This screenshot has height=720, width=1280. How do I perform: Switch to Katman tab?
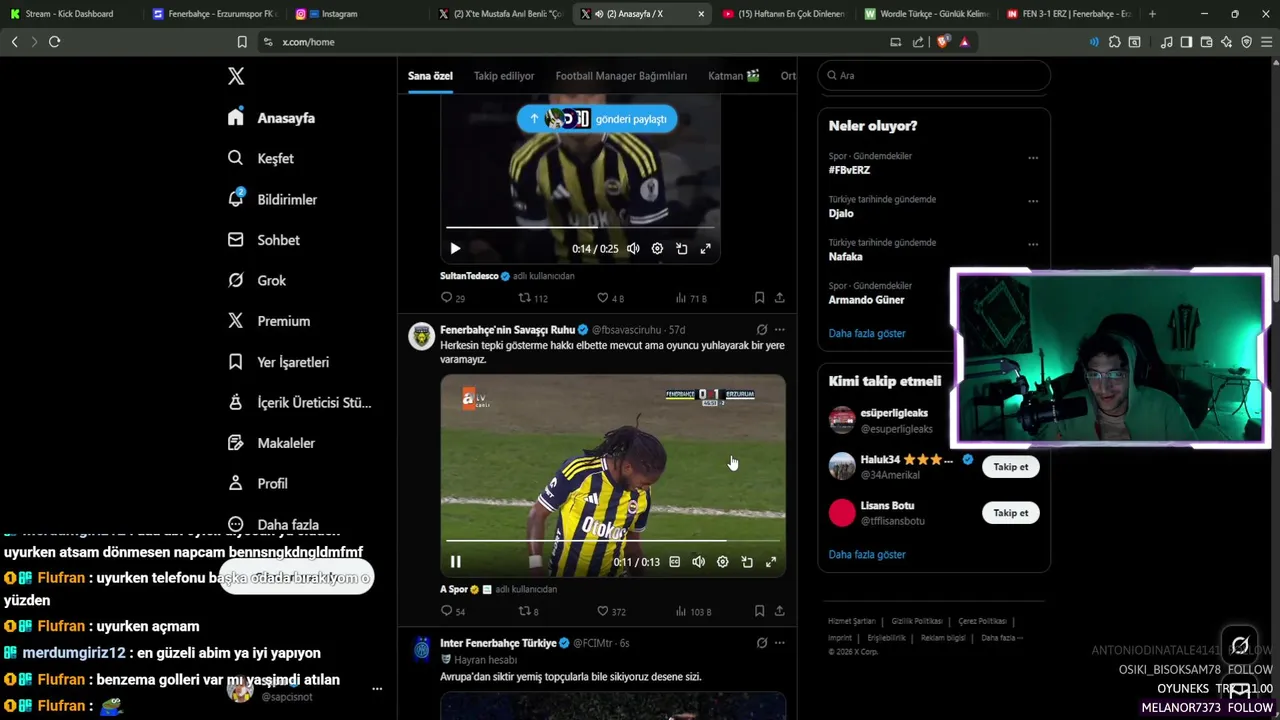click(734, 76)
